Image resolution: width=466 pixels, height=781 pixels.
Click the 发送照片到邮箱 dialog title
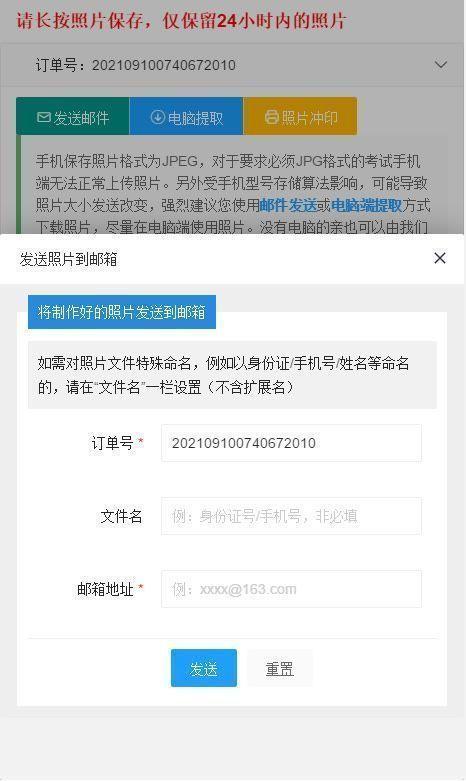coord(68,259)
